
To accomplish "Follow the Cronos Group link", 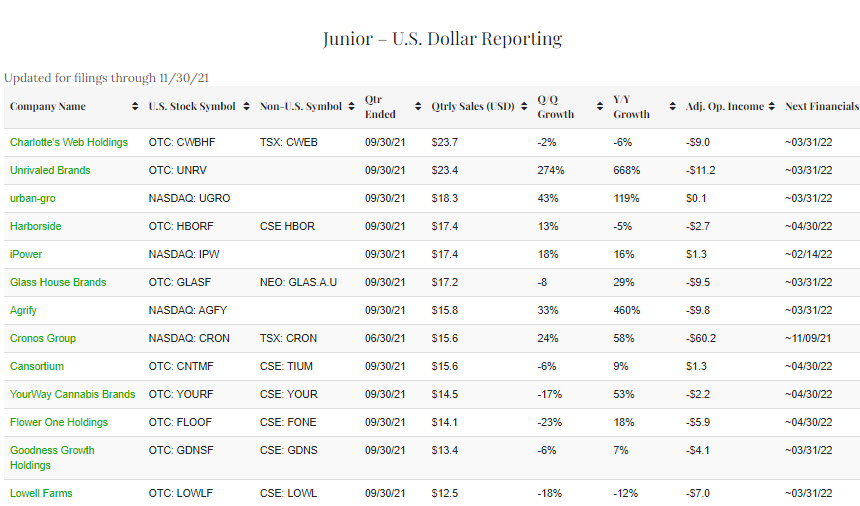I will pyautogui.click(x=43, y=338).
